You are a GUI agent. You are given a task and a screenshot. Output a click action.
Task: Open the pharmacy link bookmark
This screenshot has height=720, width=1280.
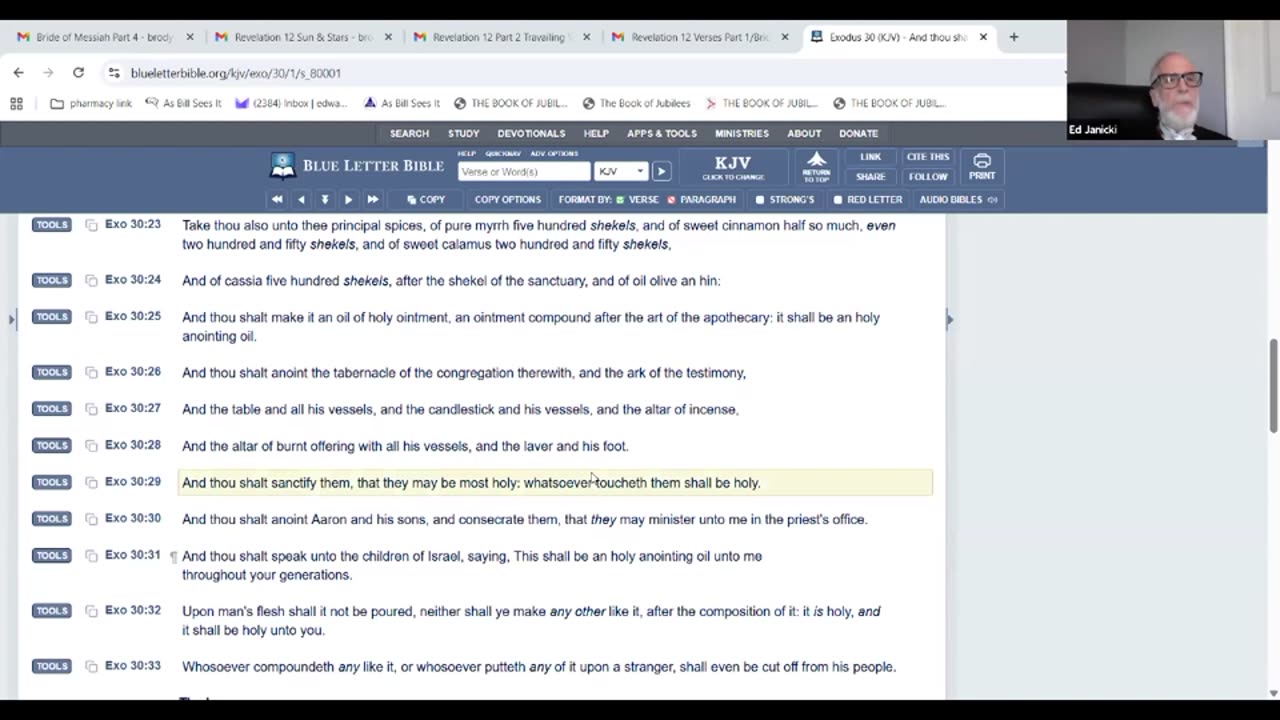pos(91,103)
